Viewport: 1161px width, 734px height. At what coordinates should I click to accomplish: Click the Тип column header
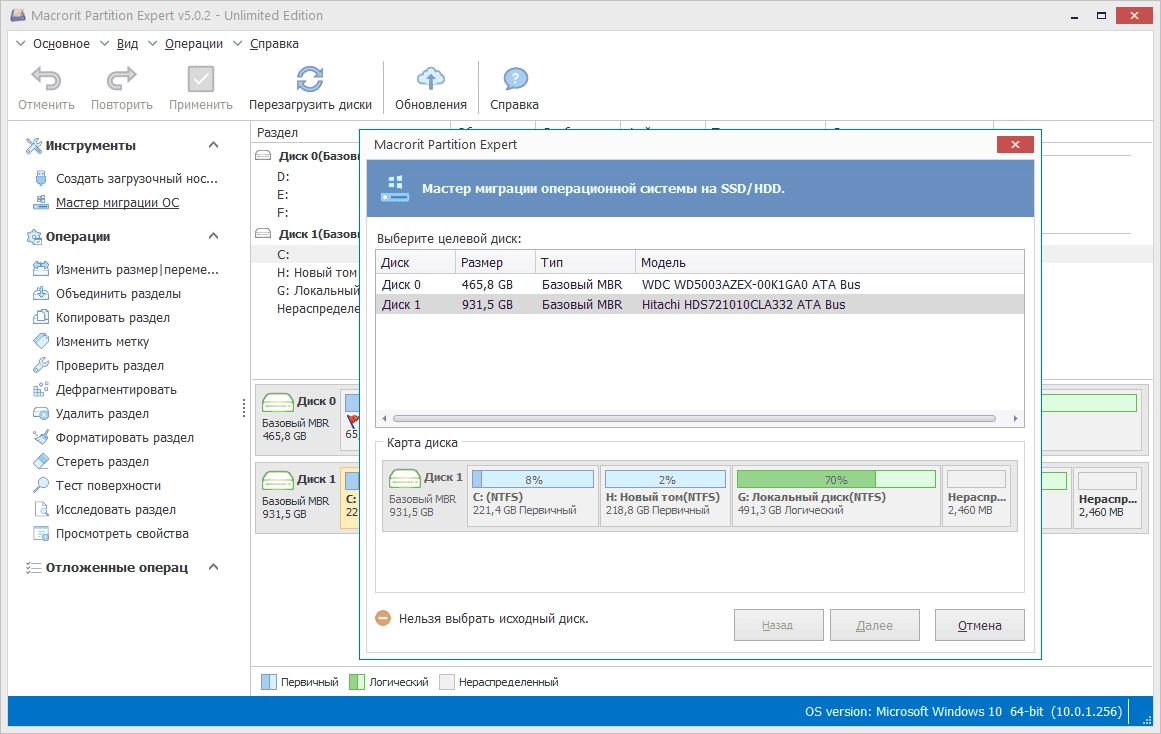585,262
